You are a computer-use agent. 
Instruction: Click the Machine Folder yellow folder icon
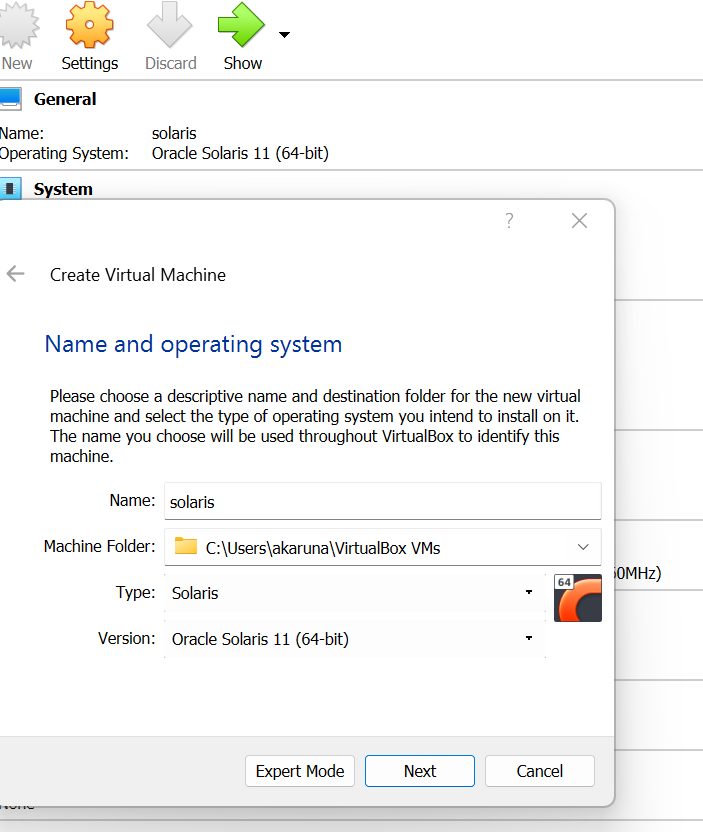[186, 546]
